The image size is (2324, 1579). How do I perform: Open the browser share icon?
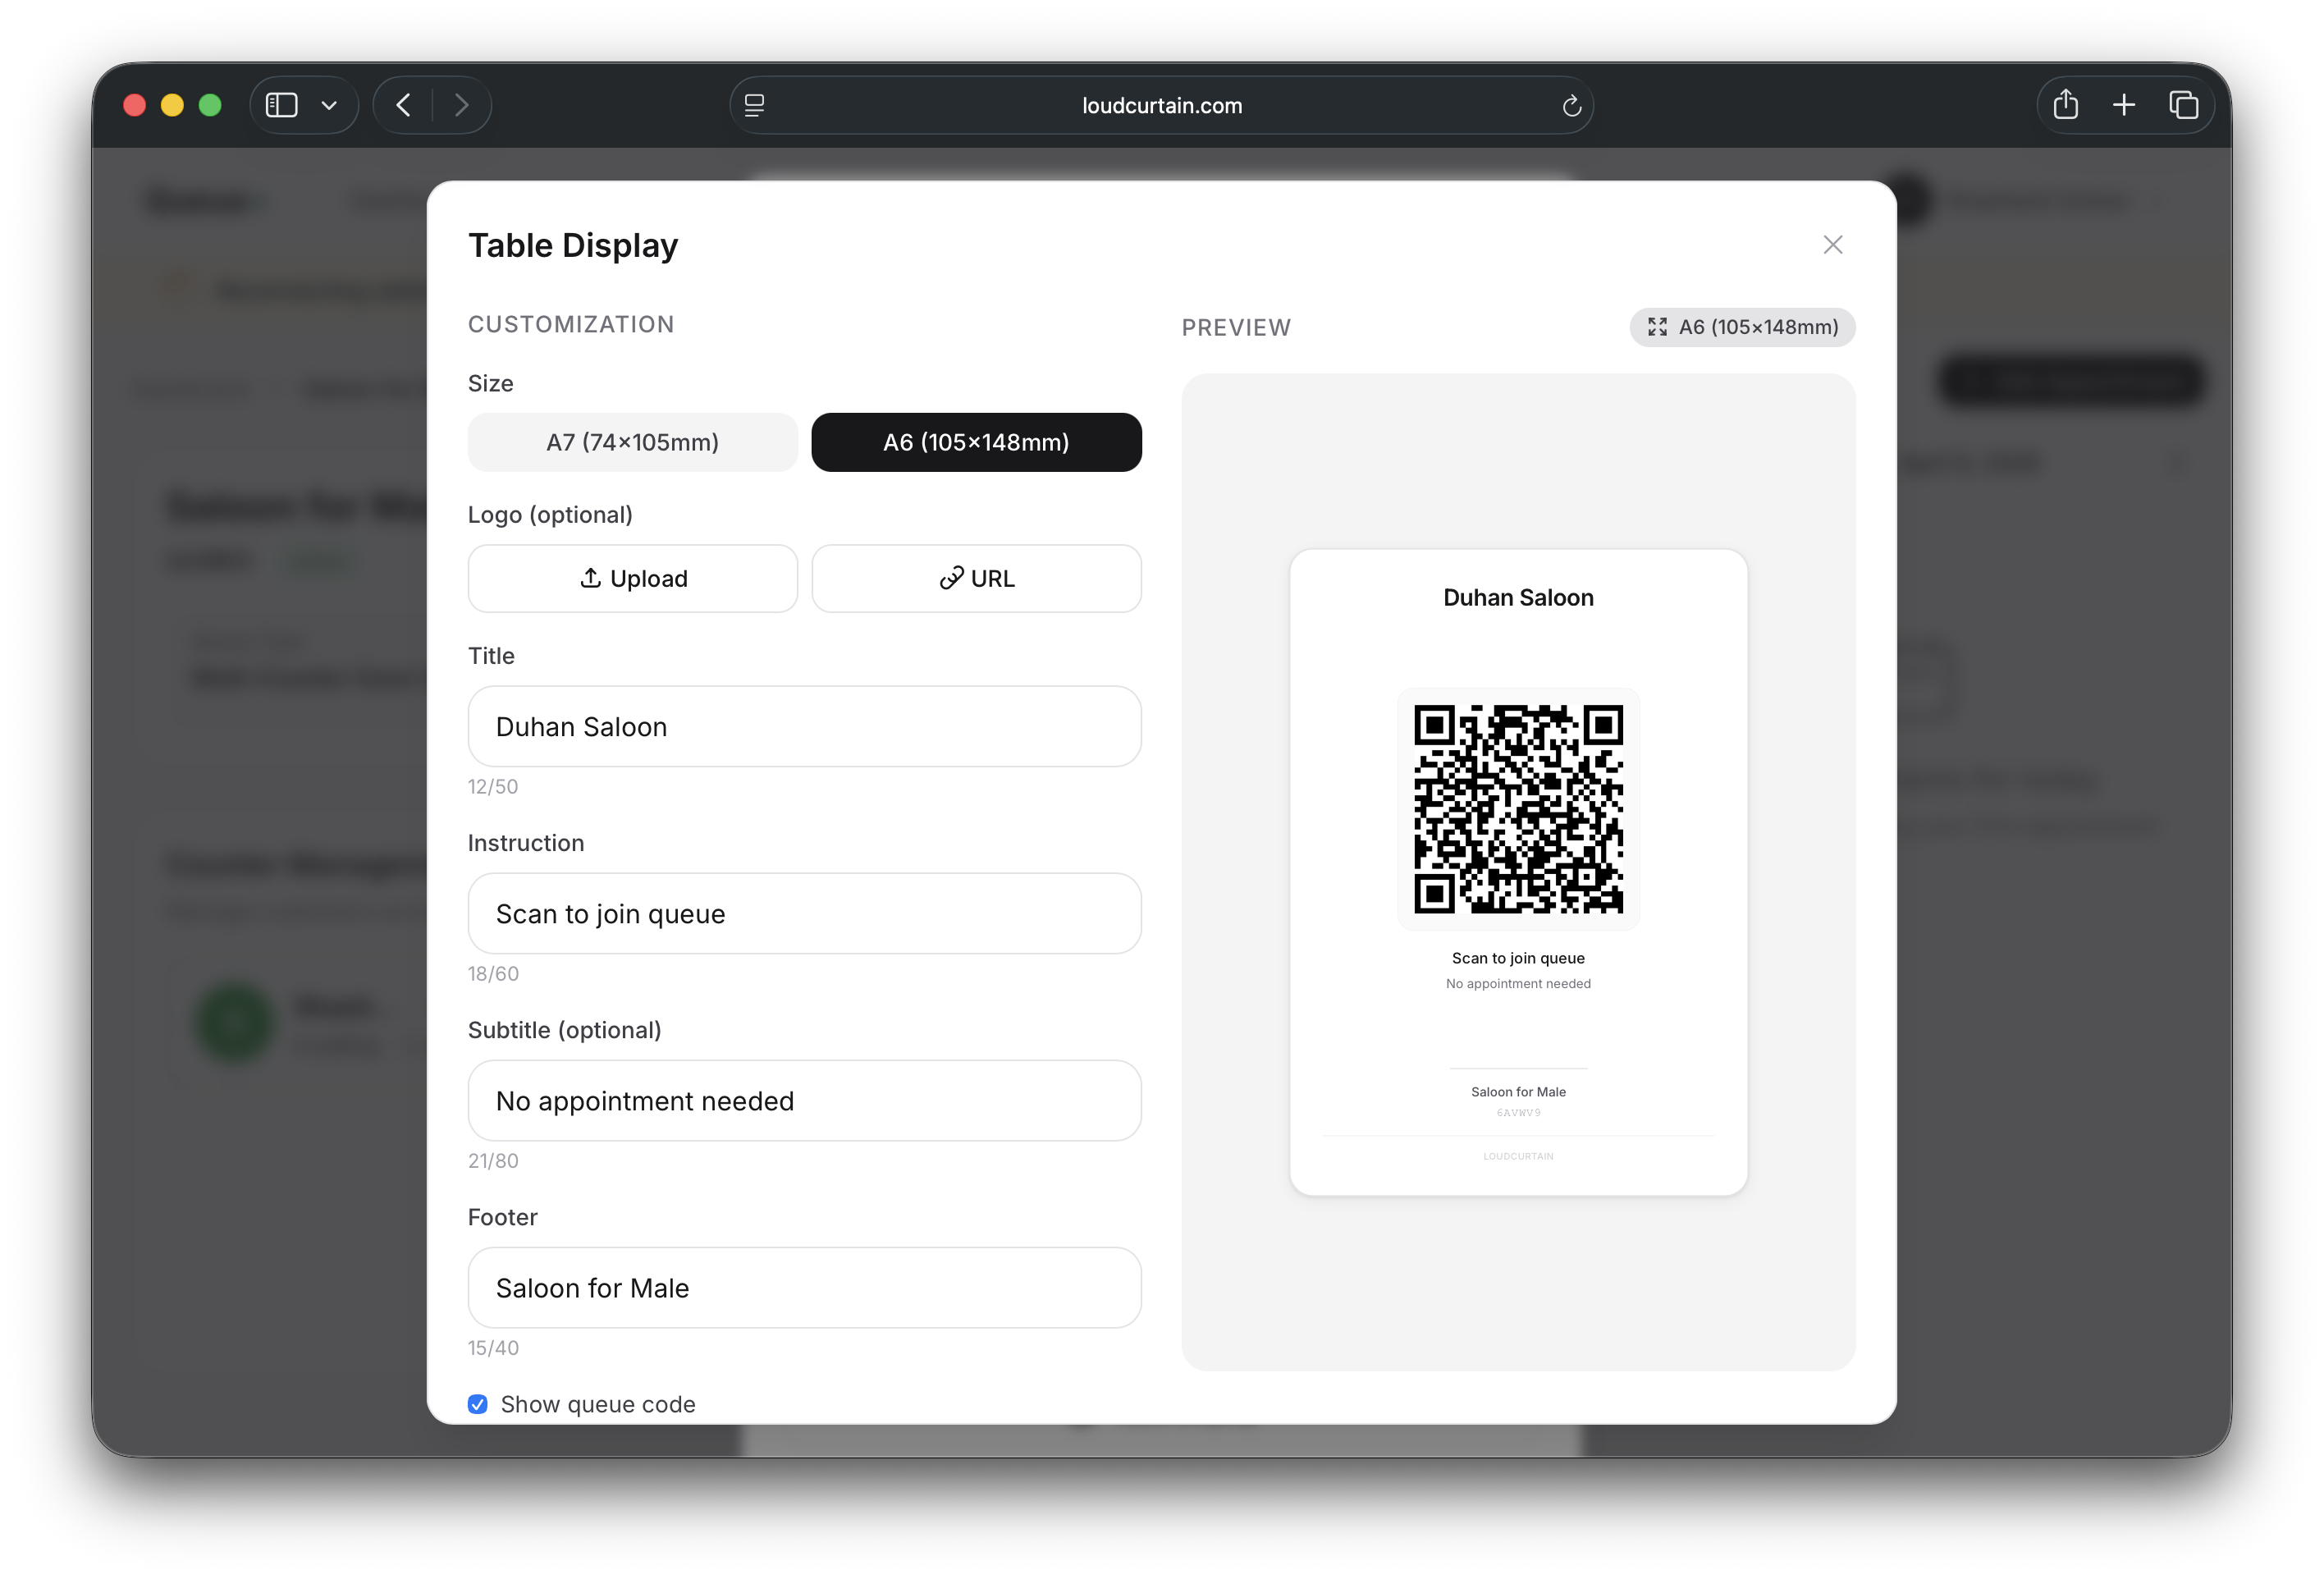2065,105
